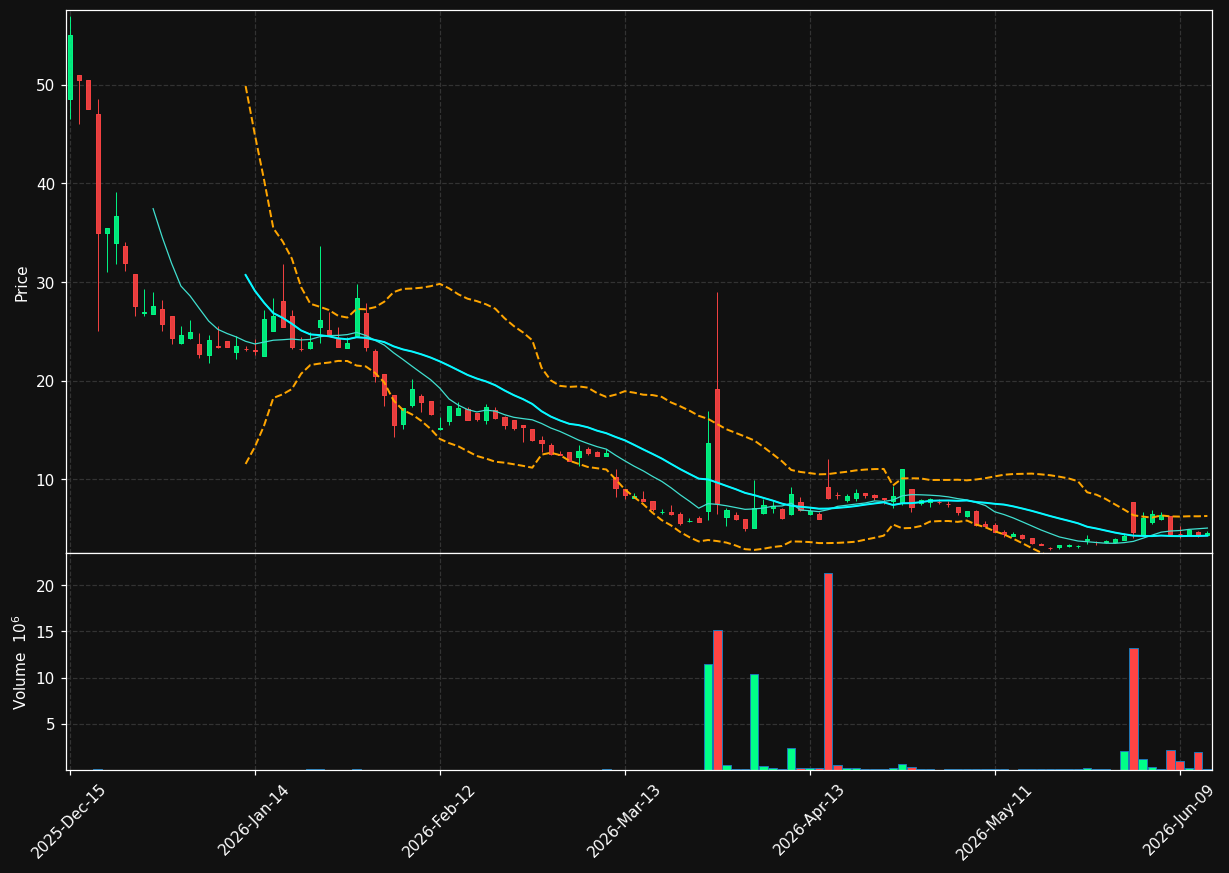Viewport: 1229px width, 873px height.
Task: Click the Volume 10^6 axis title
Action: [x=20, y=662]
